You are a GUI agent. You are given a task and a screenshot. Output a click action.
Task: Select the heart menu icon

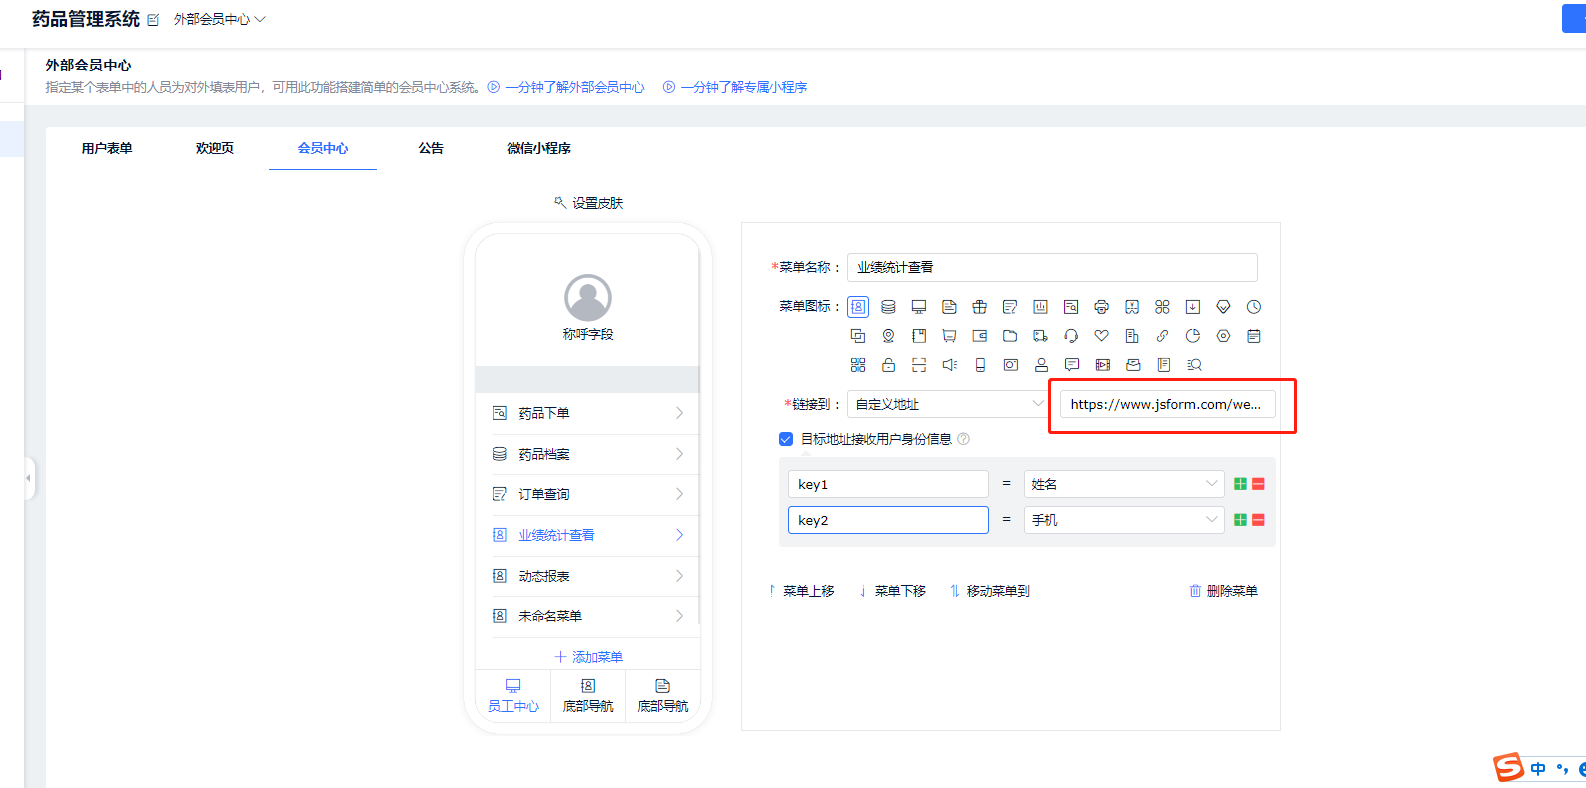tap(1101, 336)
